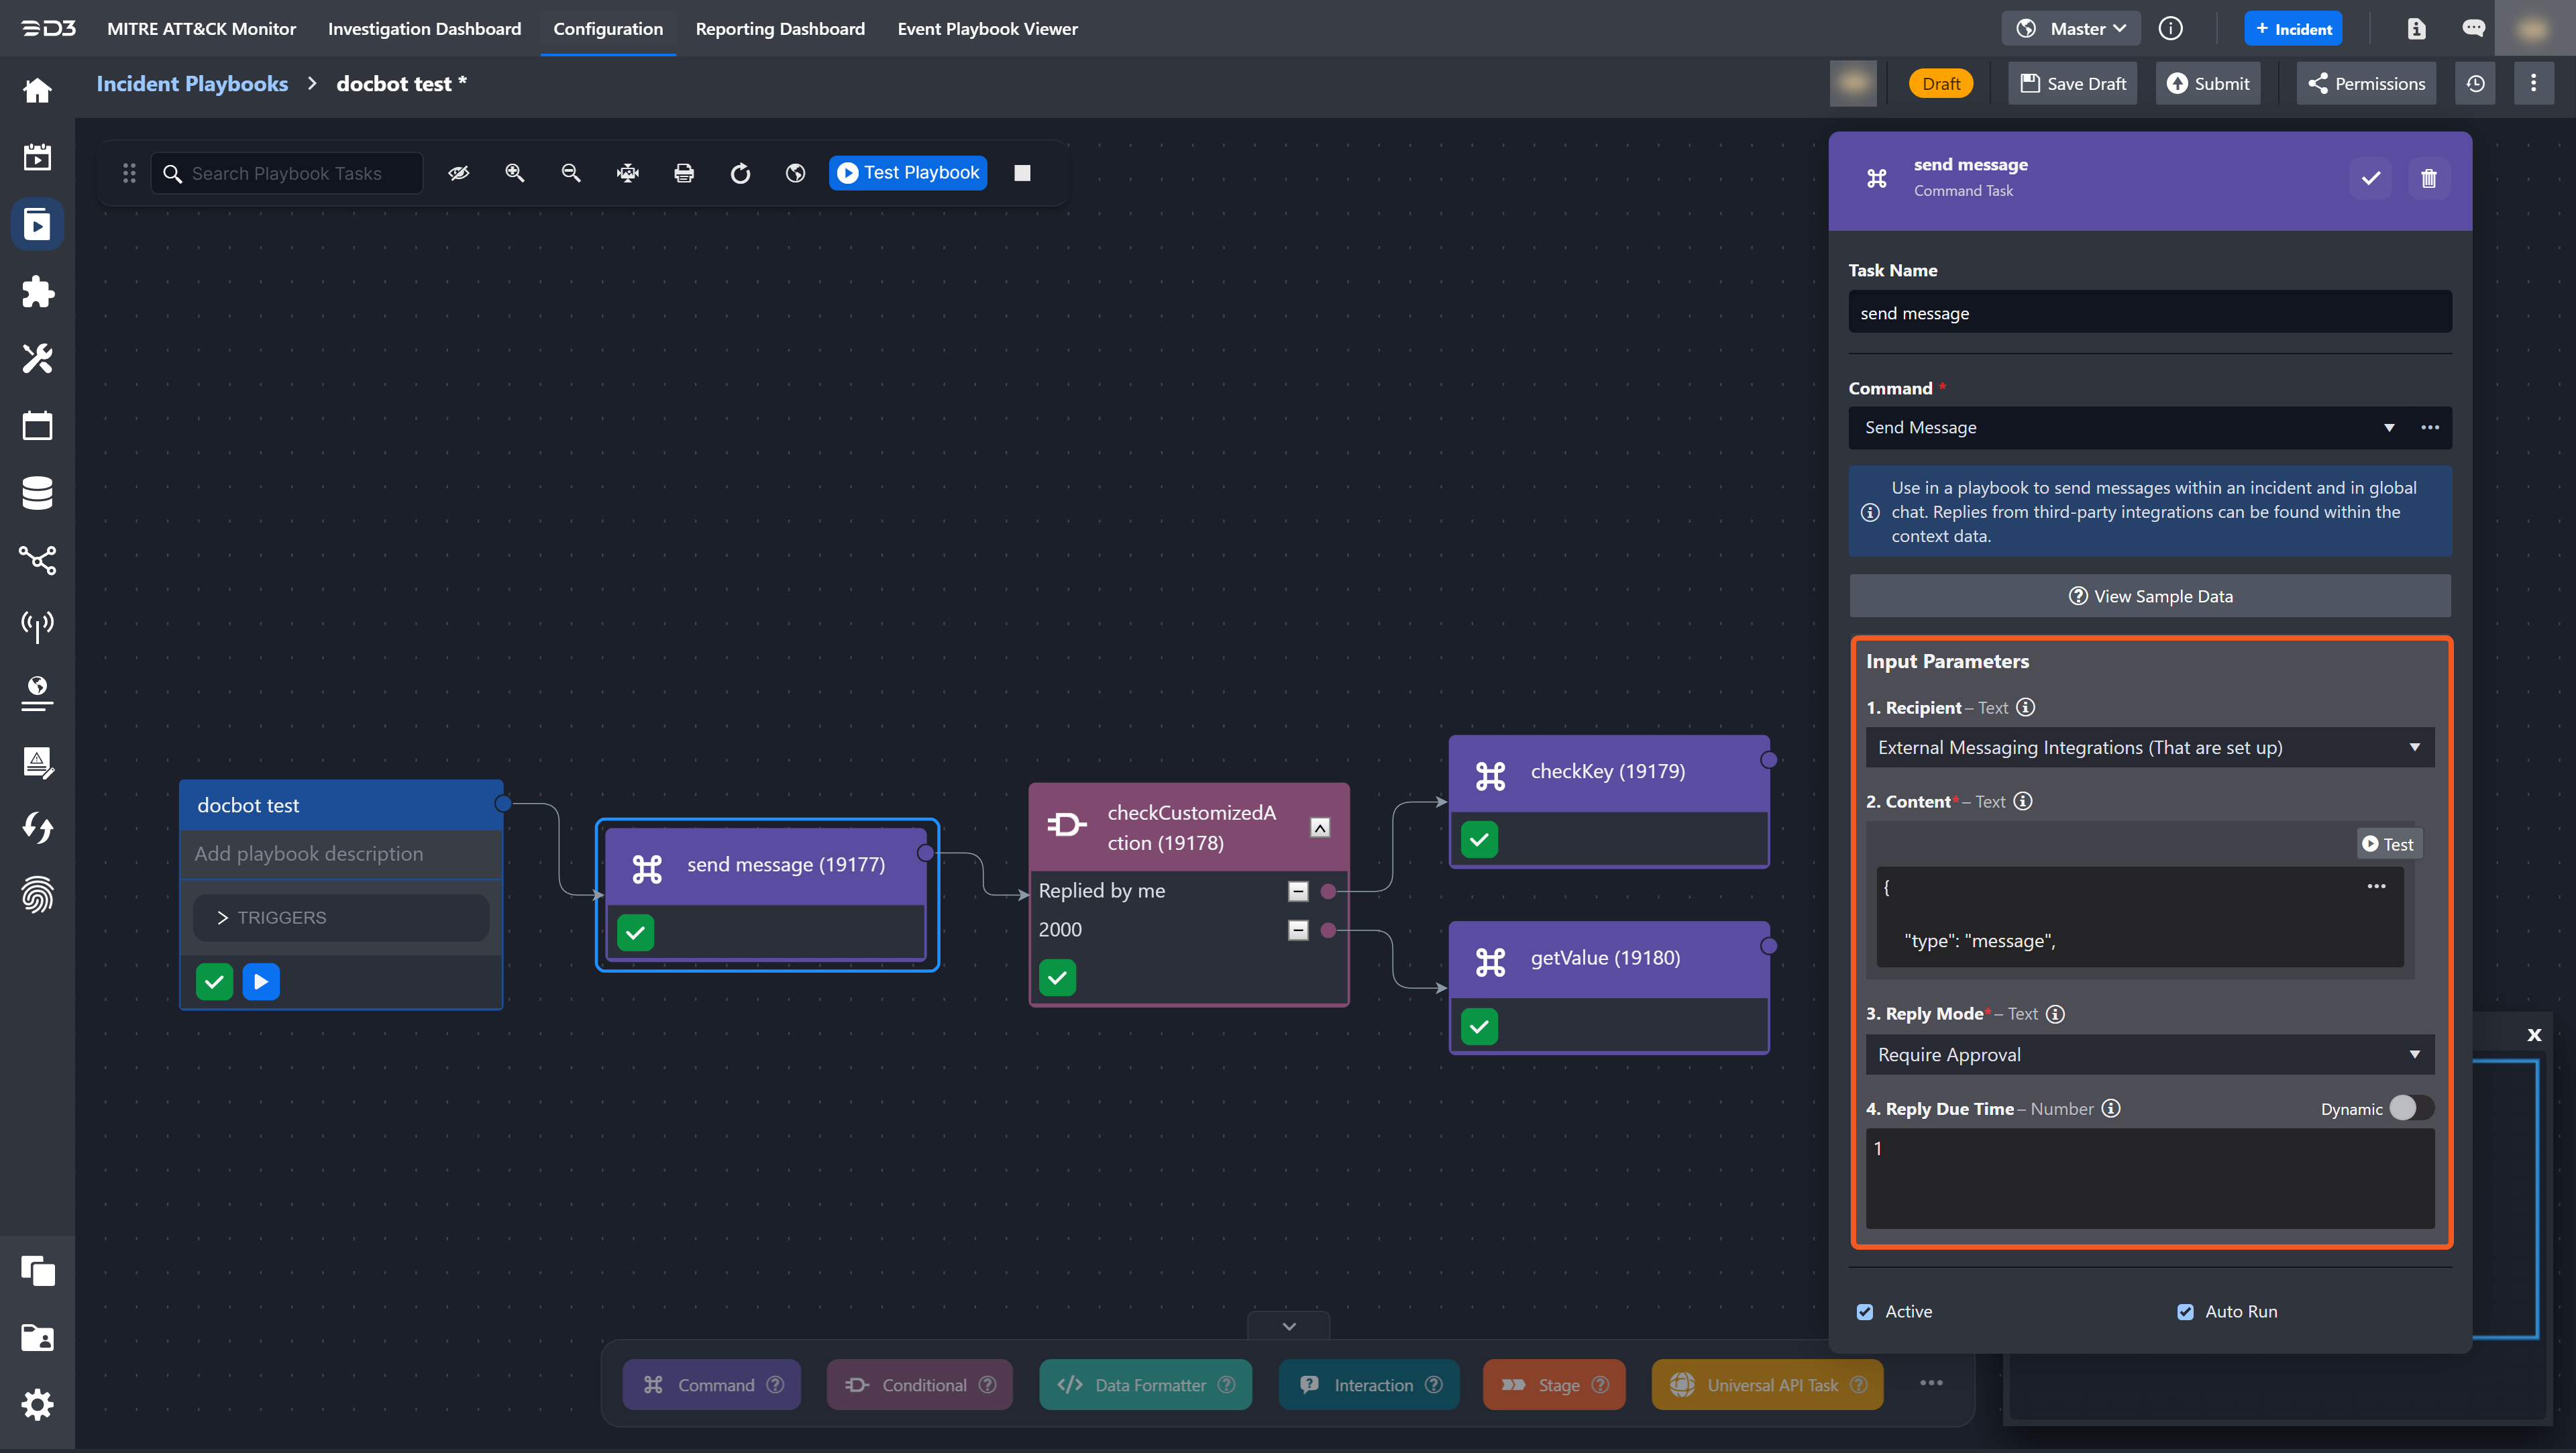Click the Save Draft button
Screen dimensions: 2576x1453
click(2073, 84)
